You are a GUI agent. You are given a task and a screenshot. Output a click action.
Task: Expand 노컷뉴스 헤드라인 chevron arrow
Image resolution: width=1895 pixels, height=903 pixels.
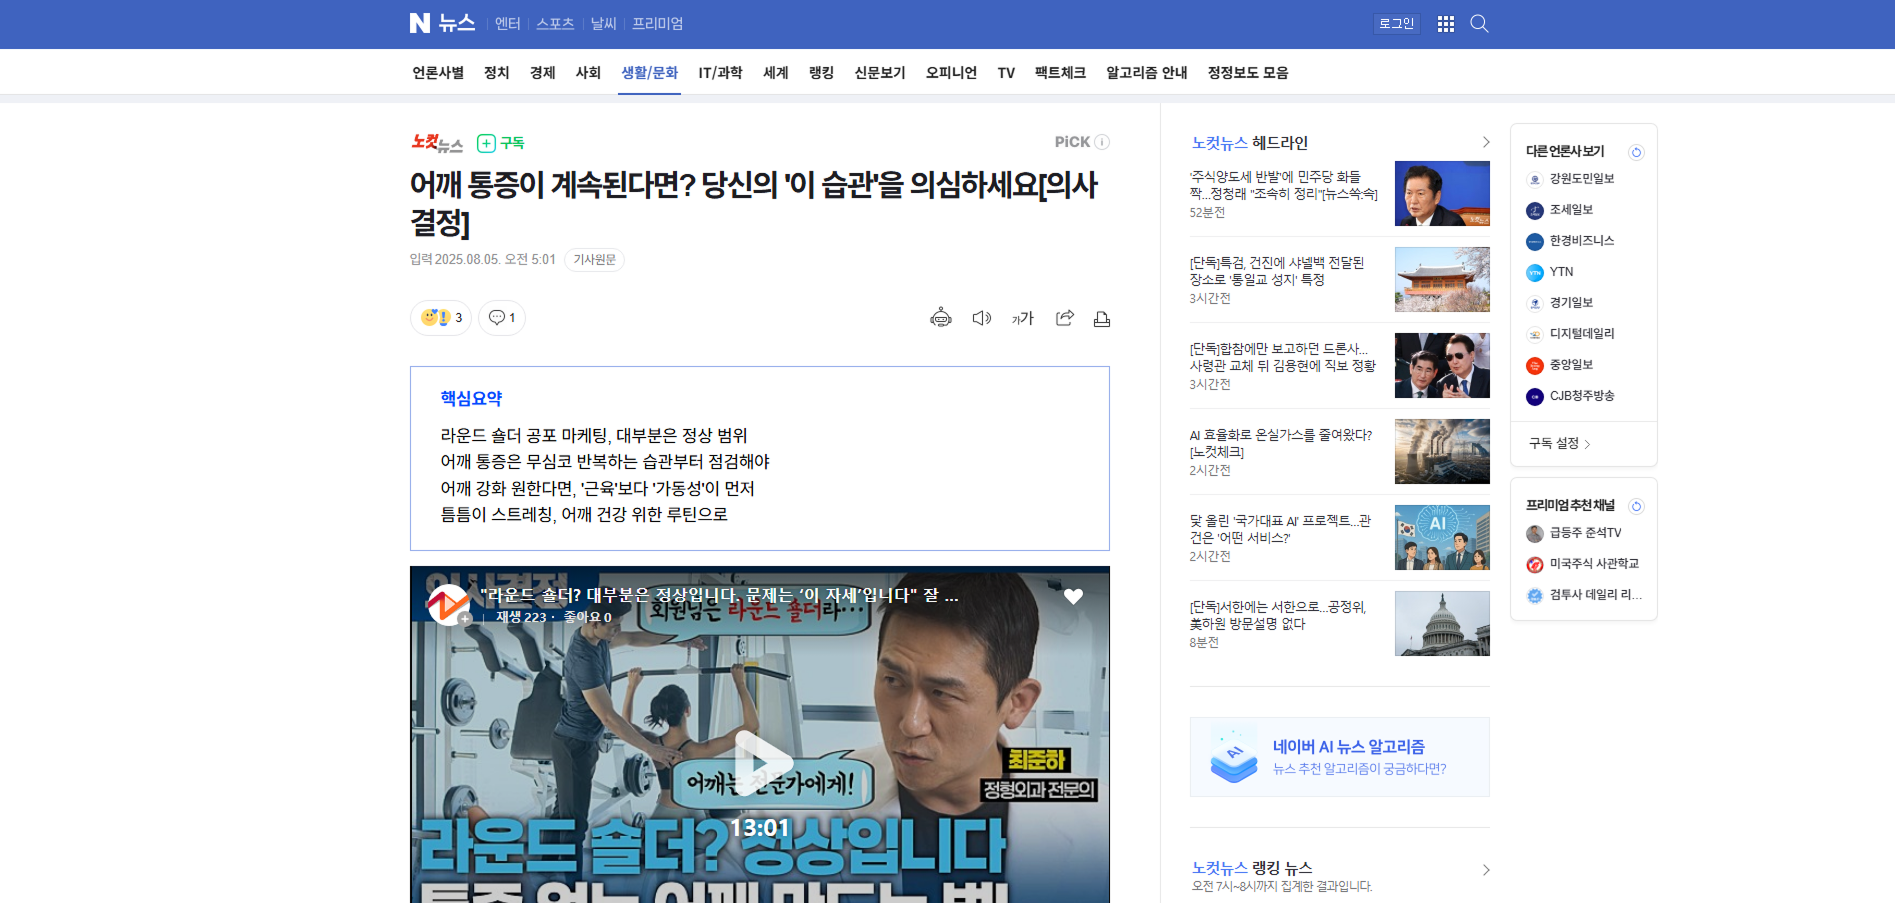(x=1485, y=142)
